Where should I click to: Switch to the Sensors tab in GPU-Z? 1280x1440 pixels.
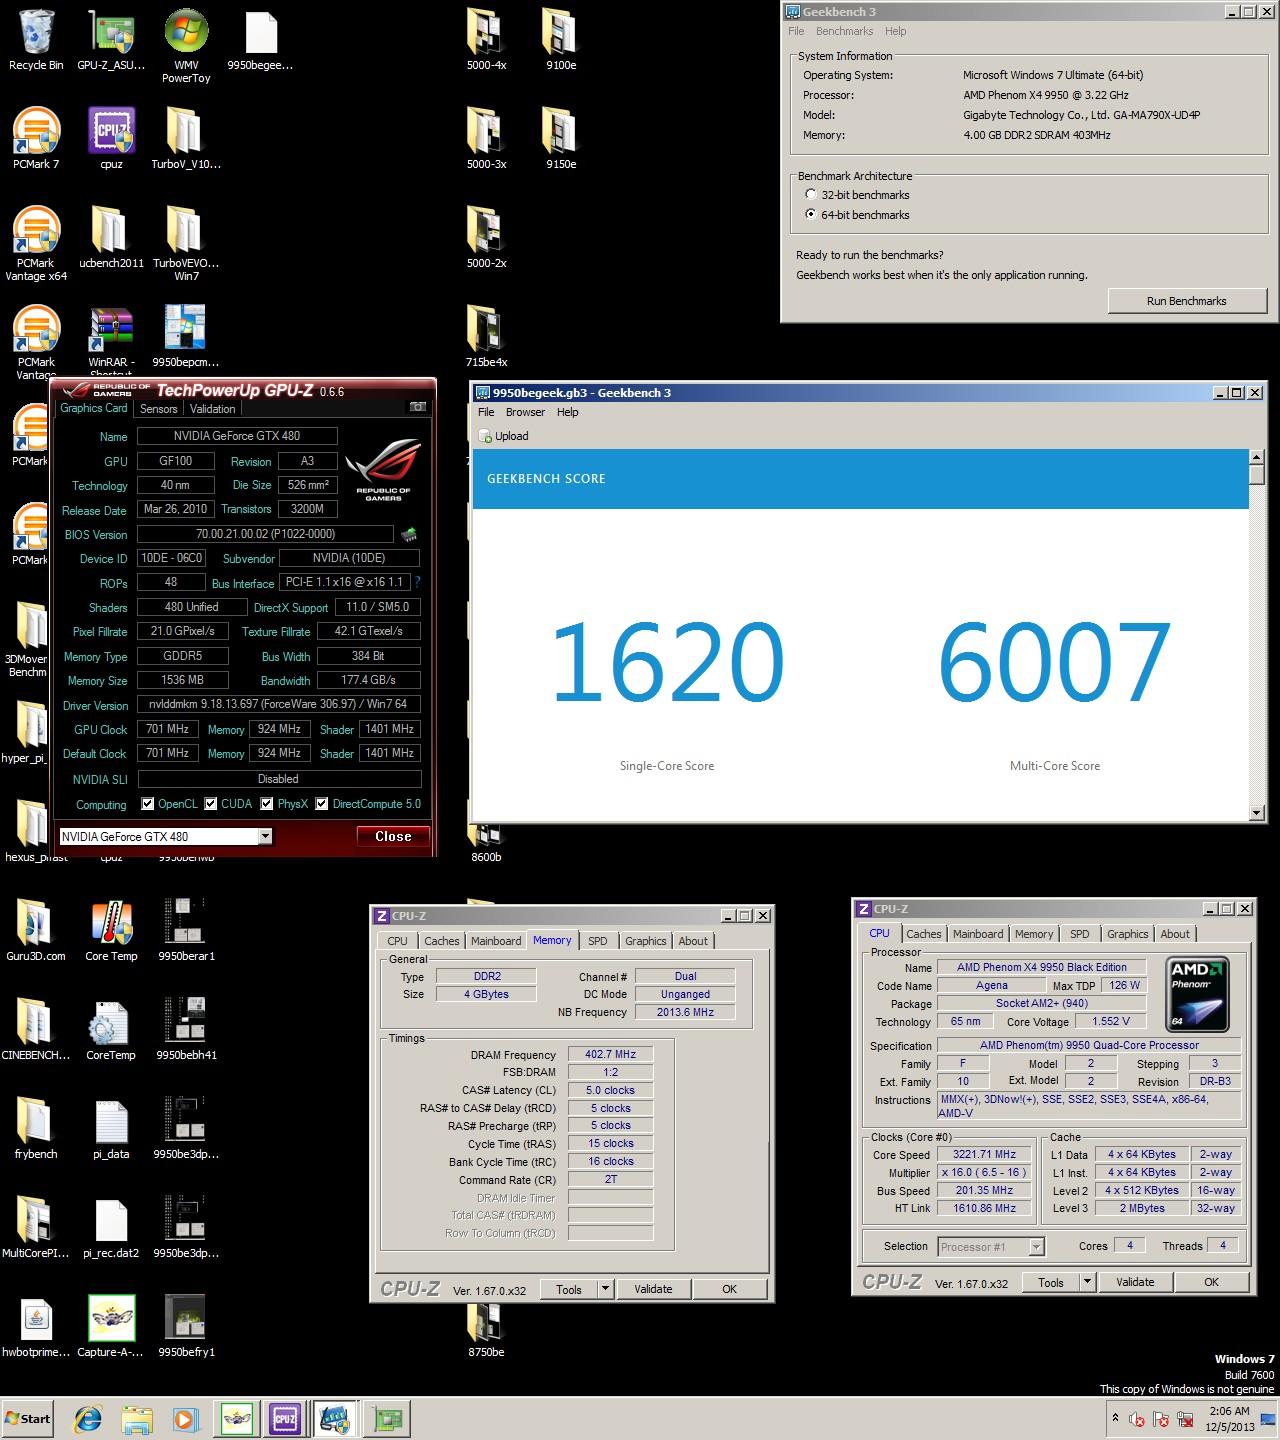[x=158, y=408]
